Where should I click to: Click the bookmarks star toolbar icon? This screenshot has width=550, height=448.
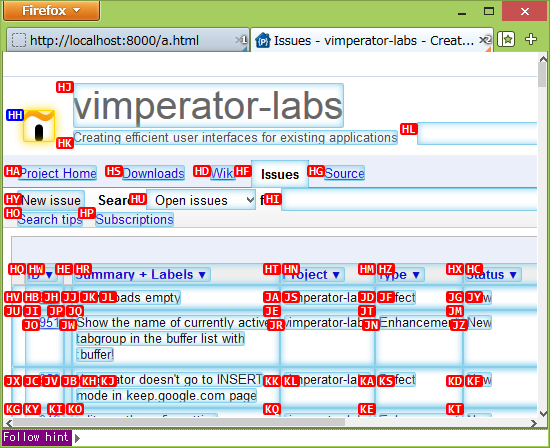point(506,39)
